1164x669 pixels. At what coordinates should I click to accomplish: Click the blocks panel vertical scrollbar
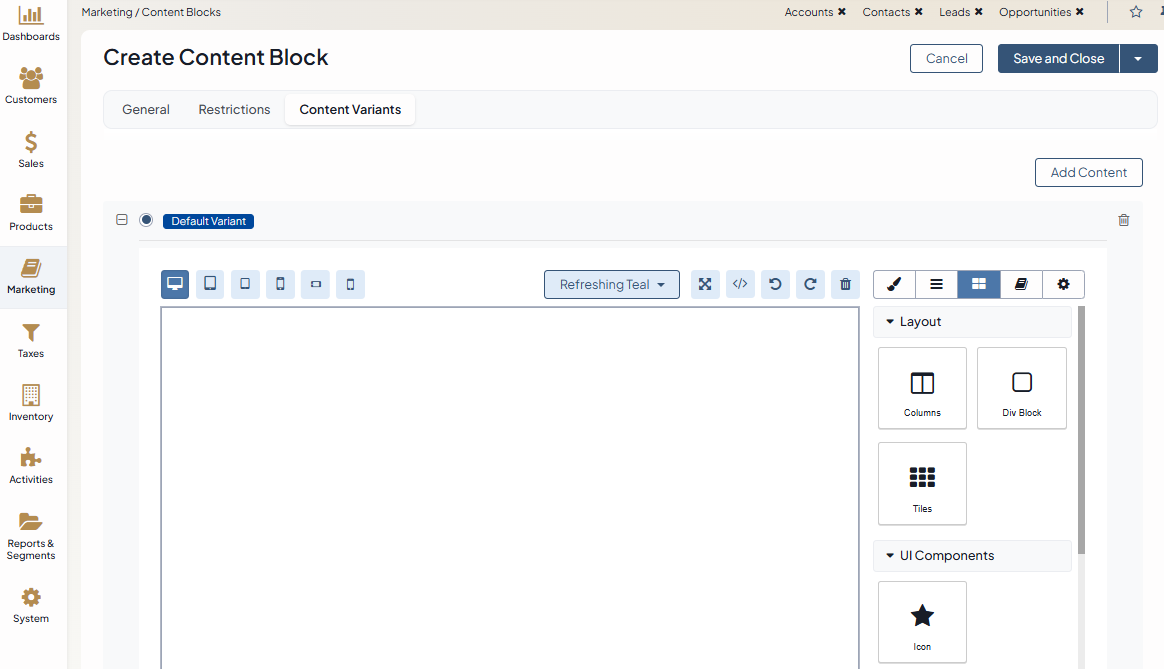click(1081, 430)
